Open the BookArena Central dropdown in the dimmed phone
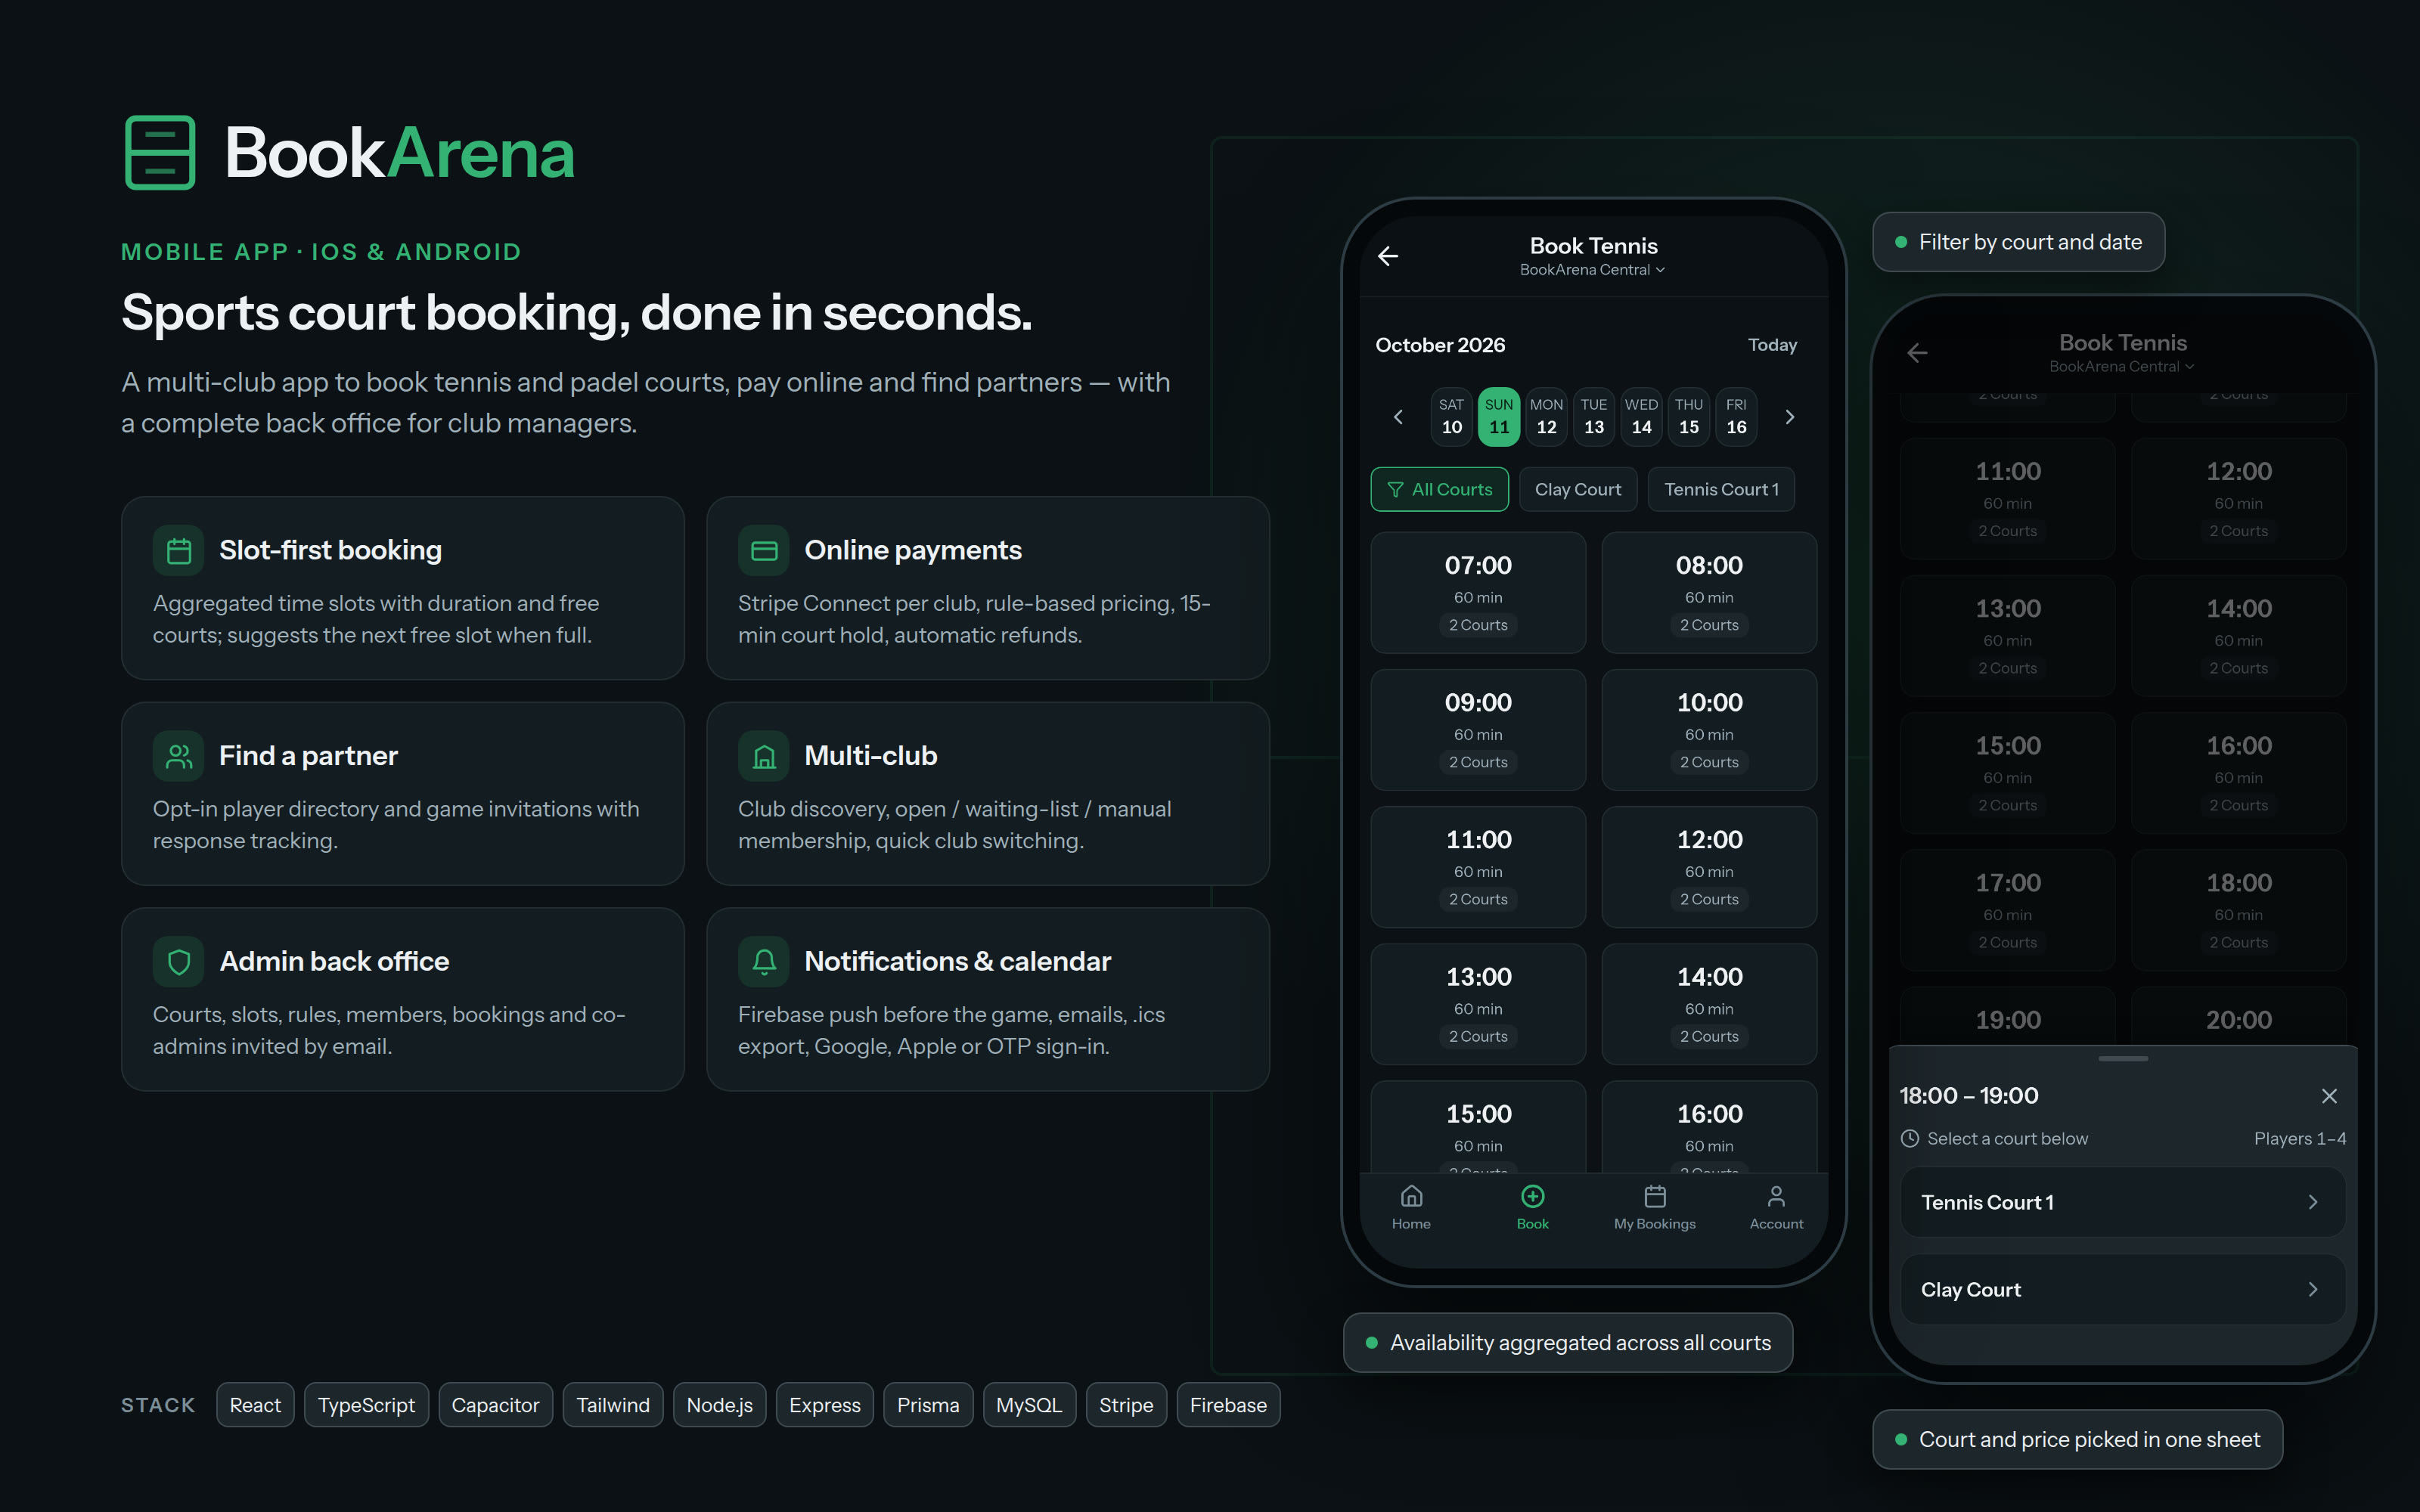 pyautogui.click(x=2122, y=367)
